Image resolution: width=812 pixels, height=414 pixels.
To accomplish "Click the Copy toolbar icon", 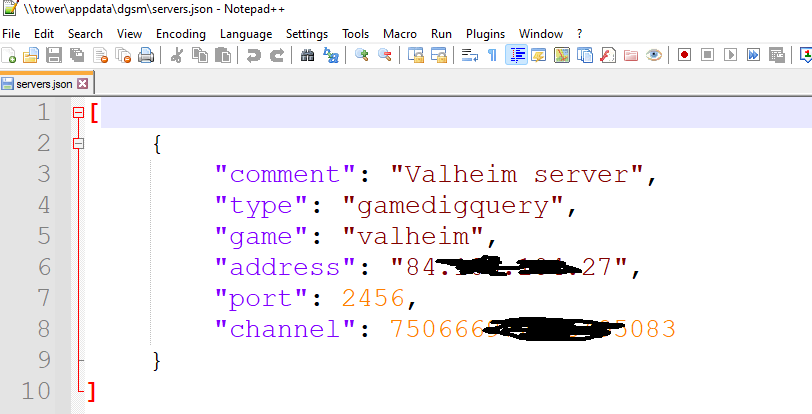I will [200, 54].
